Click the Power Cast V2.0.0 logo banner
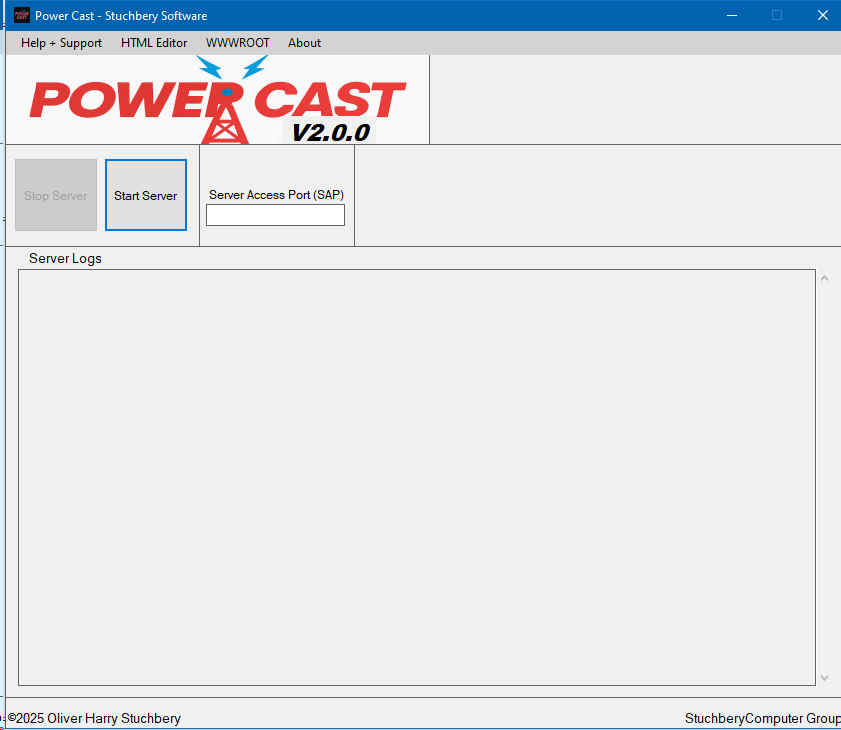 (217, 100)
